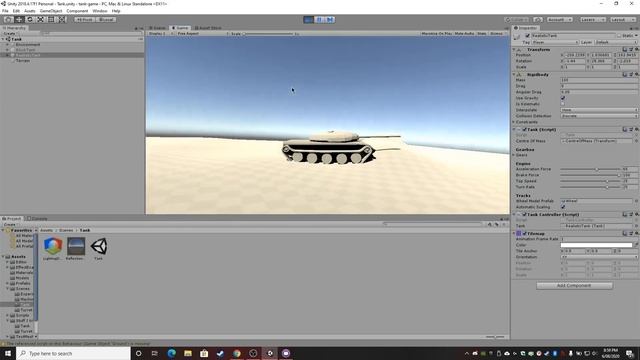Open the Collision Detection dropdown

(599, 116)
